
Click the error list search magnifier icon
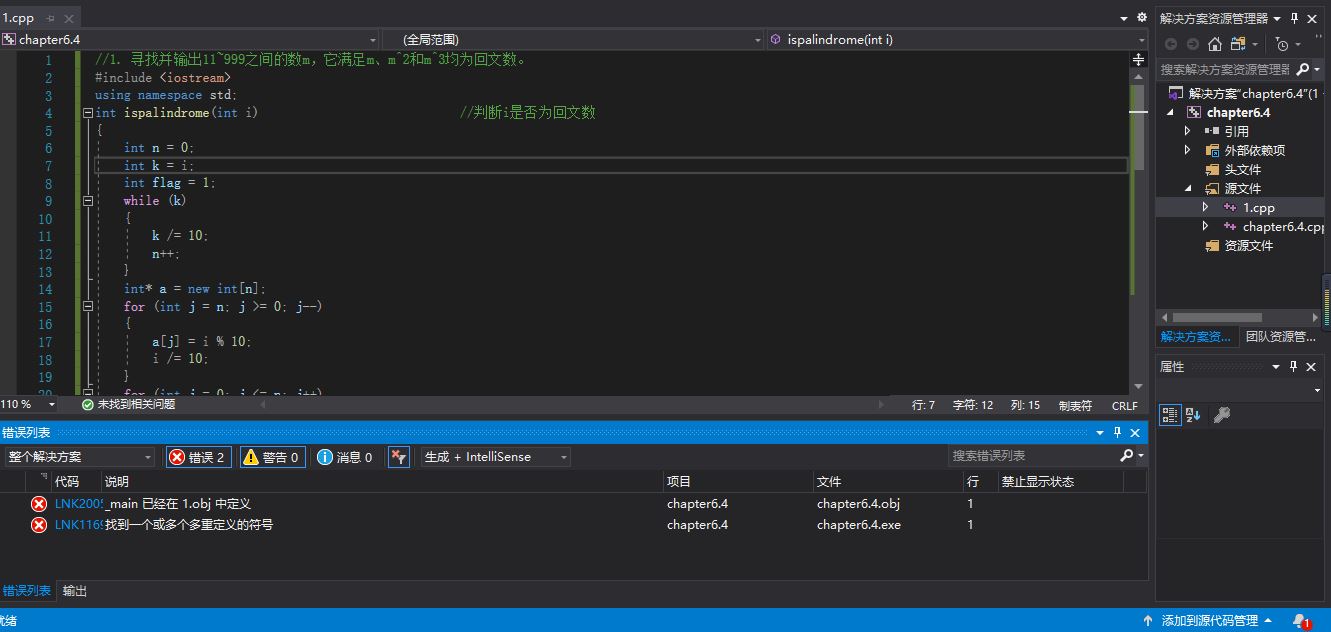tap(1127, 456)
